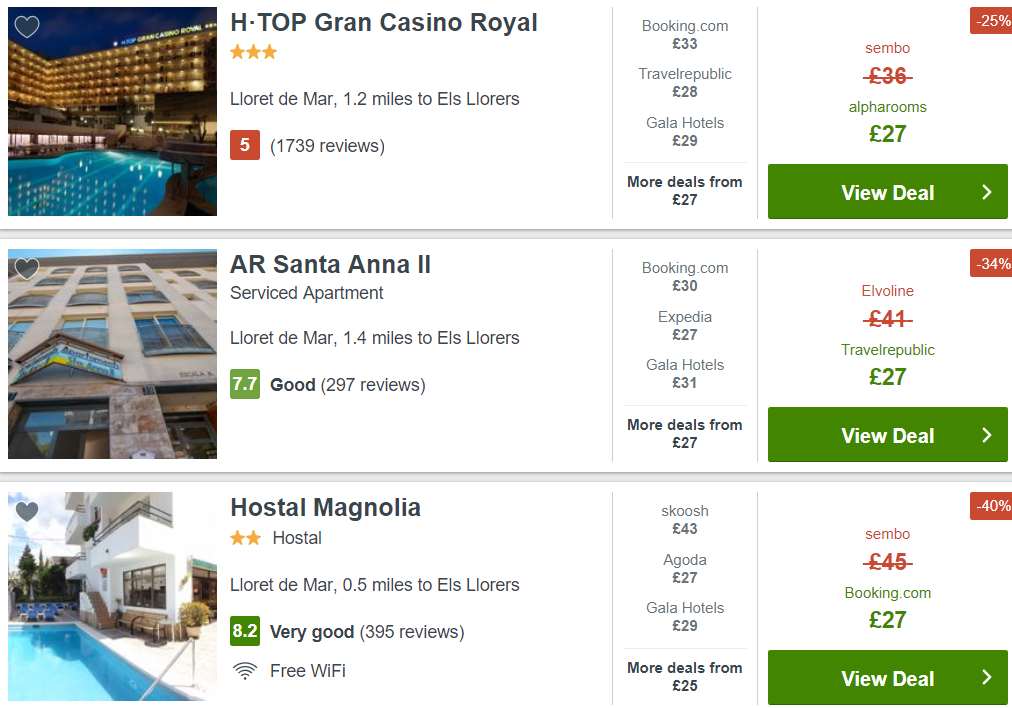The image size is (1012, 708).
Task: Toggle heart on AR Santa Anna II photo
Action: [x=27, y=268]
